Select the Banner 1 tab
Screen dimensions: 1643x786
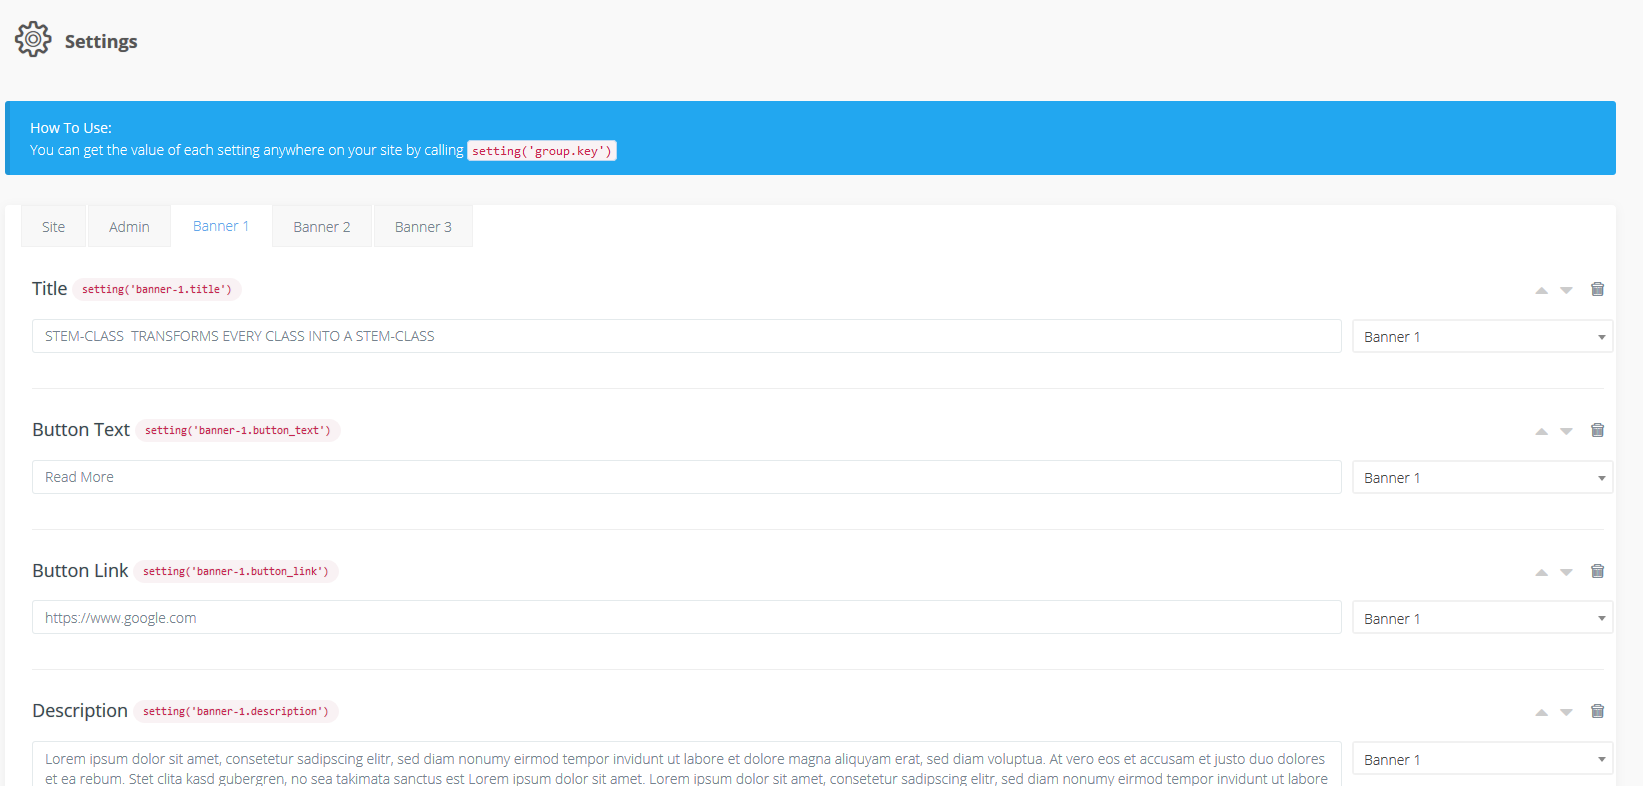pos(221,226)
